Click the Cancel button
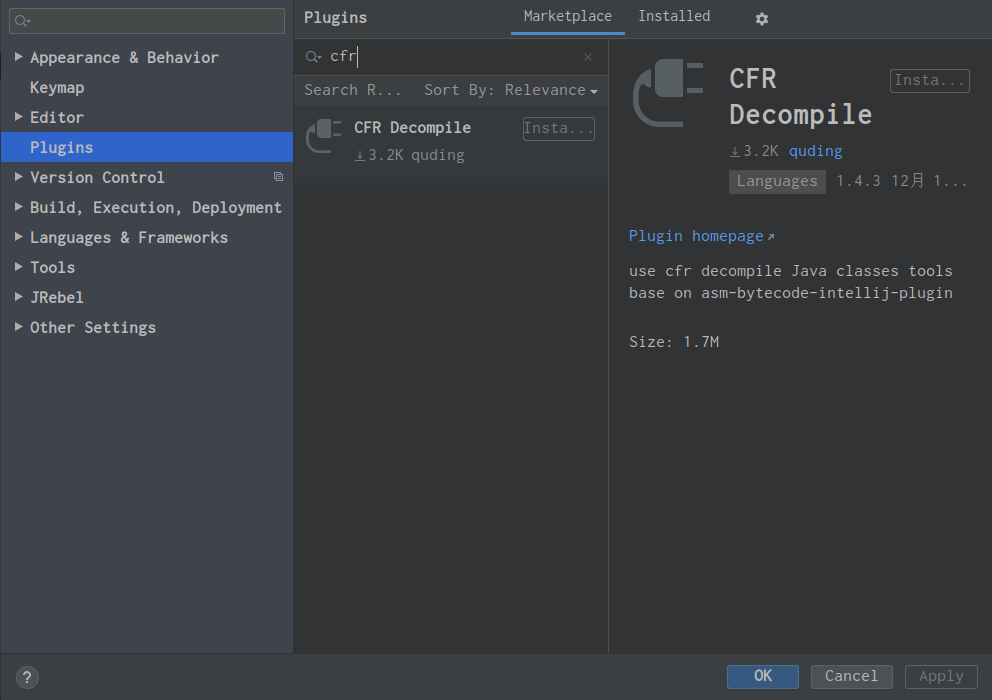The width and height of the screenshot is (992, 700). [852, 677]
